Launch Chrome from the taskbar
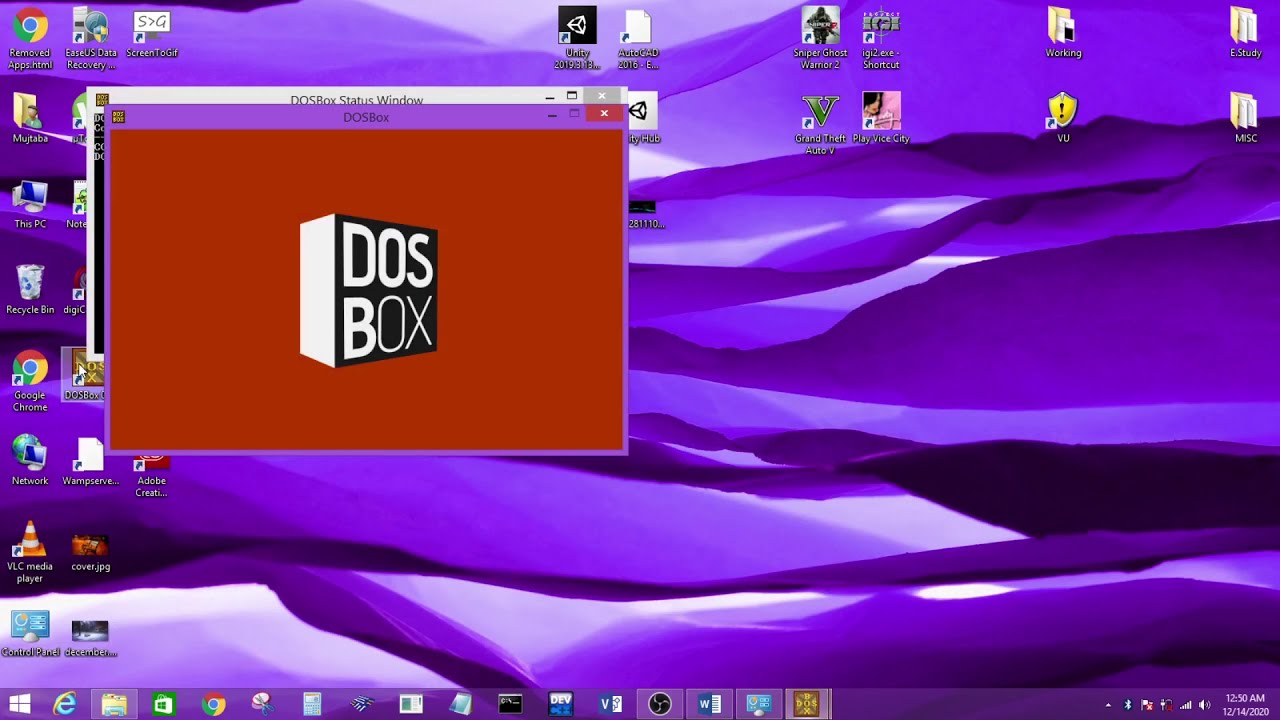This screenshot has height=720, width=1280. pos(213,704)
